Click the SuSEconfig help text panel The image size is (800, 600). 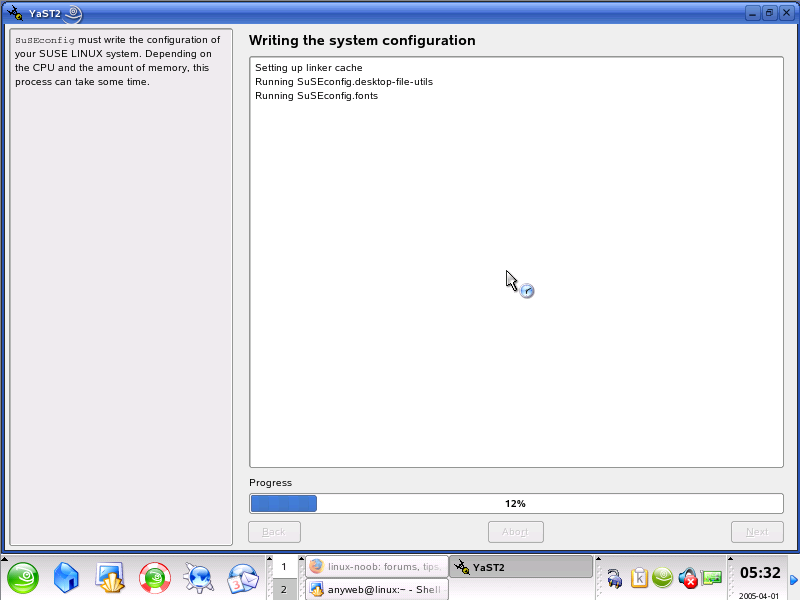tap(121, 287)
